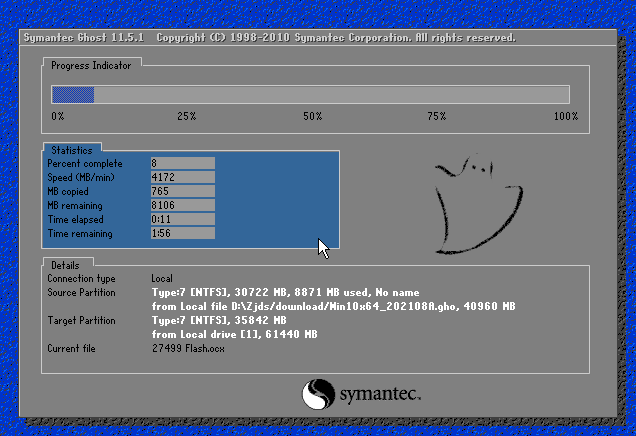Click the 'Time elapsed' label
Screen dimensions: 636x436
[75, 219]
